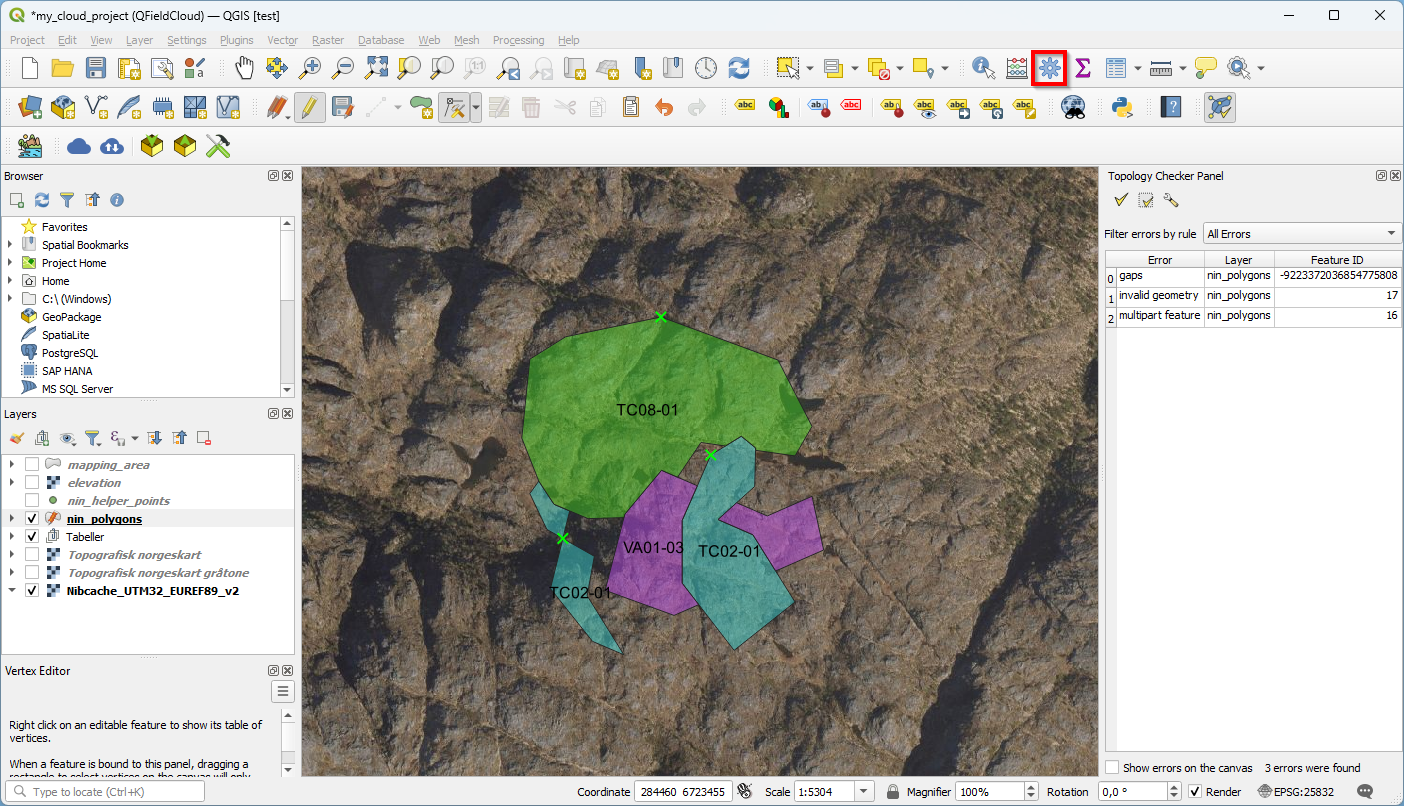Select the Pan Map hand tool
1404x806 pixels.
(244, 68)
